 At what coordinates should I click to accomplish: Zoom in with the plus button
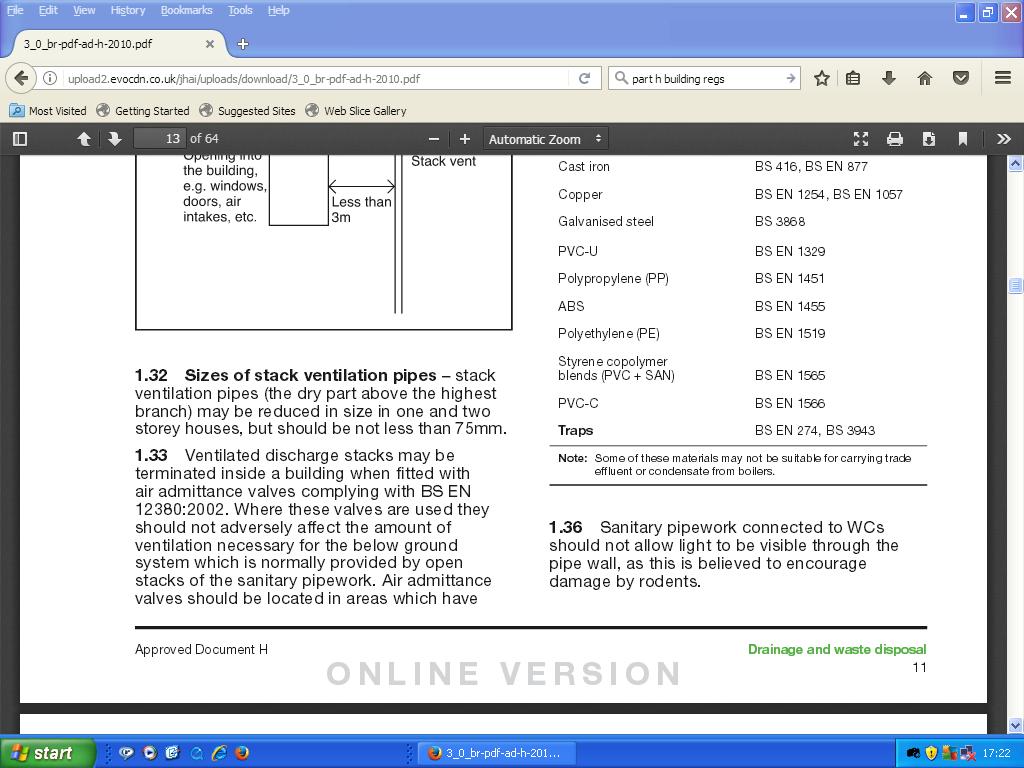tap(464, 139)
